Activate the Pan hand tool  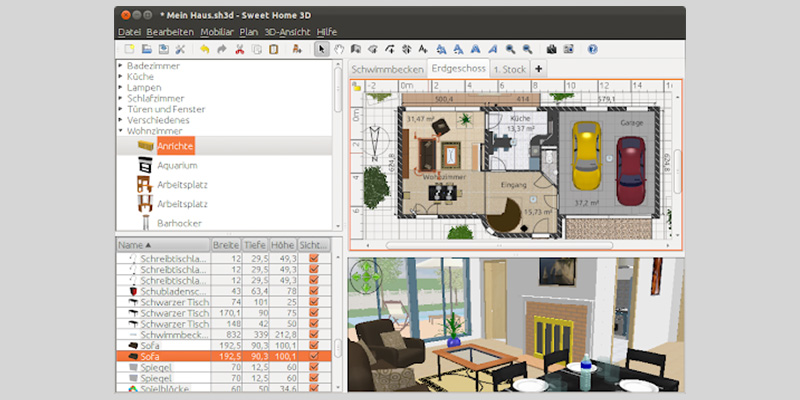point(339,49)
